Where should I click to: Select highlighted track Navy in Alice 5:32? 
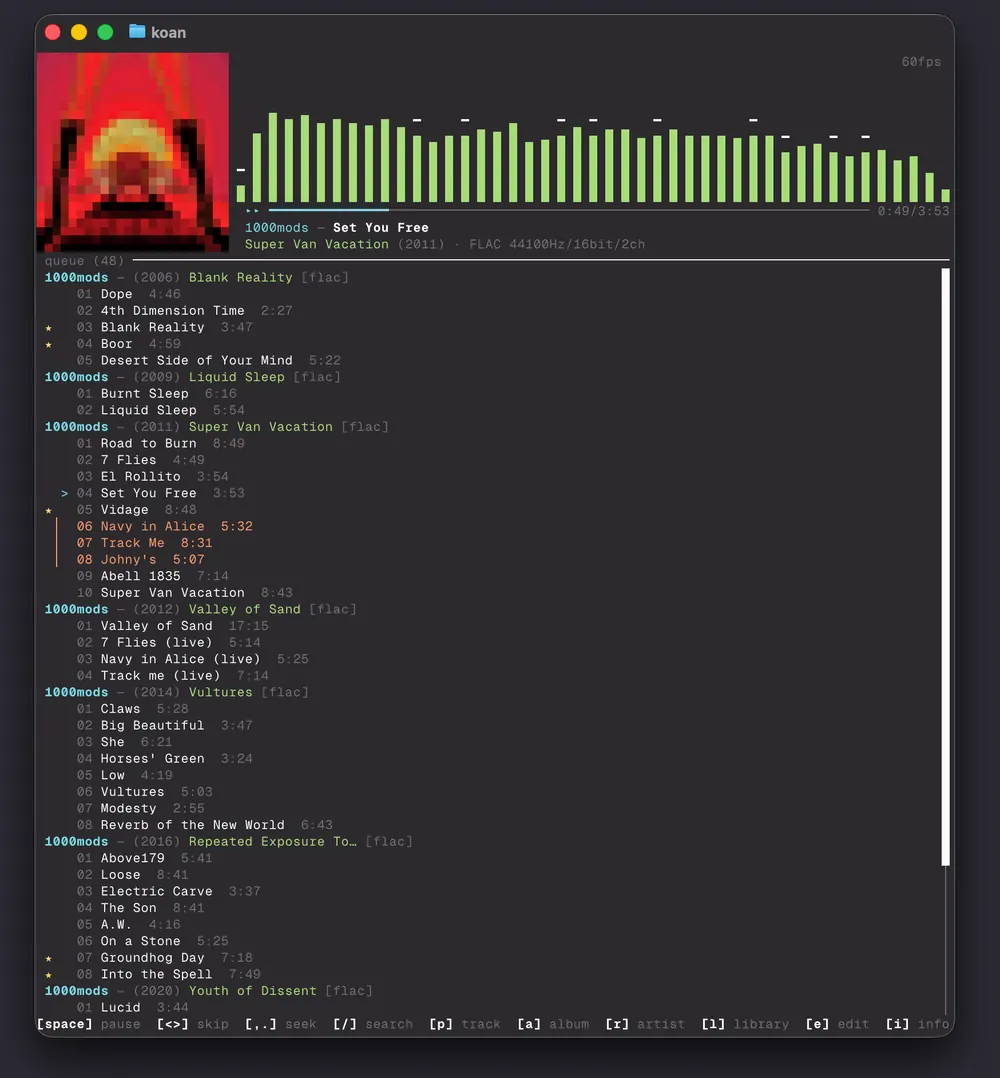164,526
